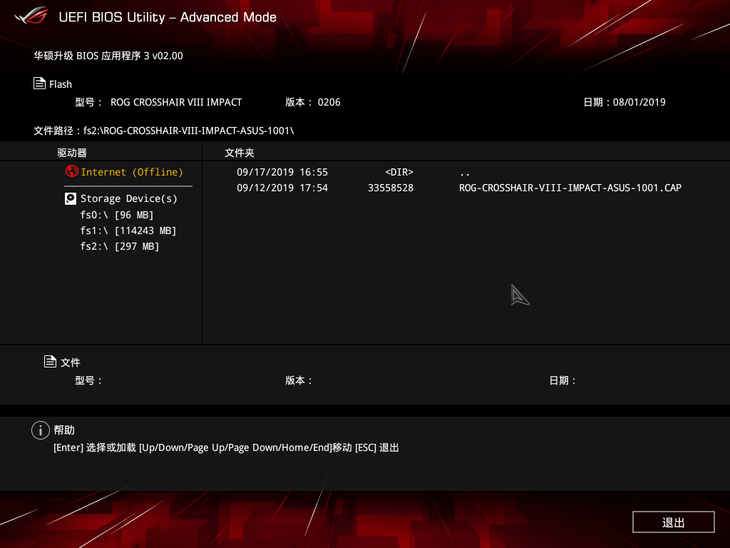Select the fs2:\ [297 MB] drive
Screen dimensions: 730x548
(x=119, y=246)
